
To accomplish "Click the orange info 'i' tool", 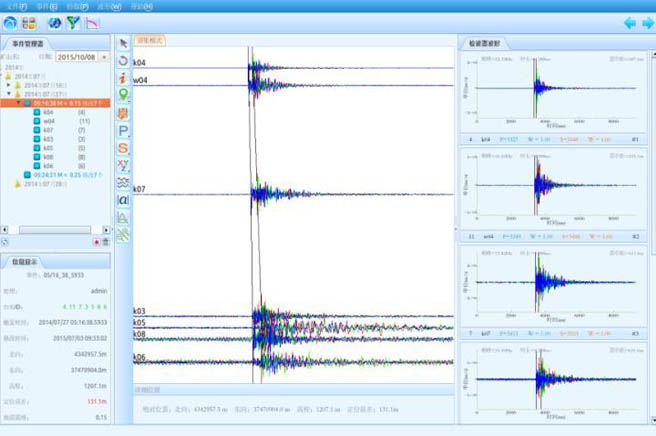I will [x=123, y=78].
